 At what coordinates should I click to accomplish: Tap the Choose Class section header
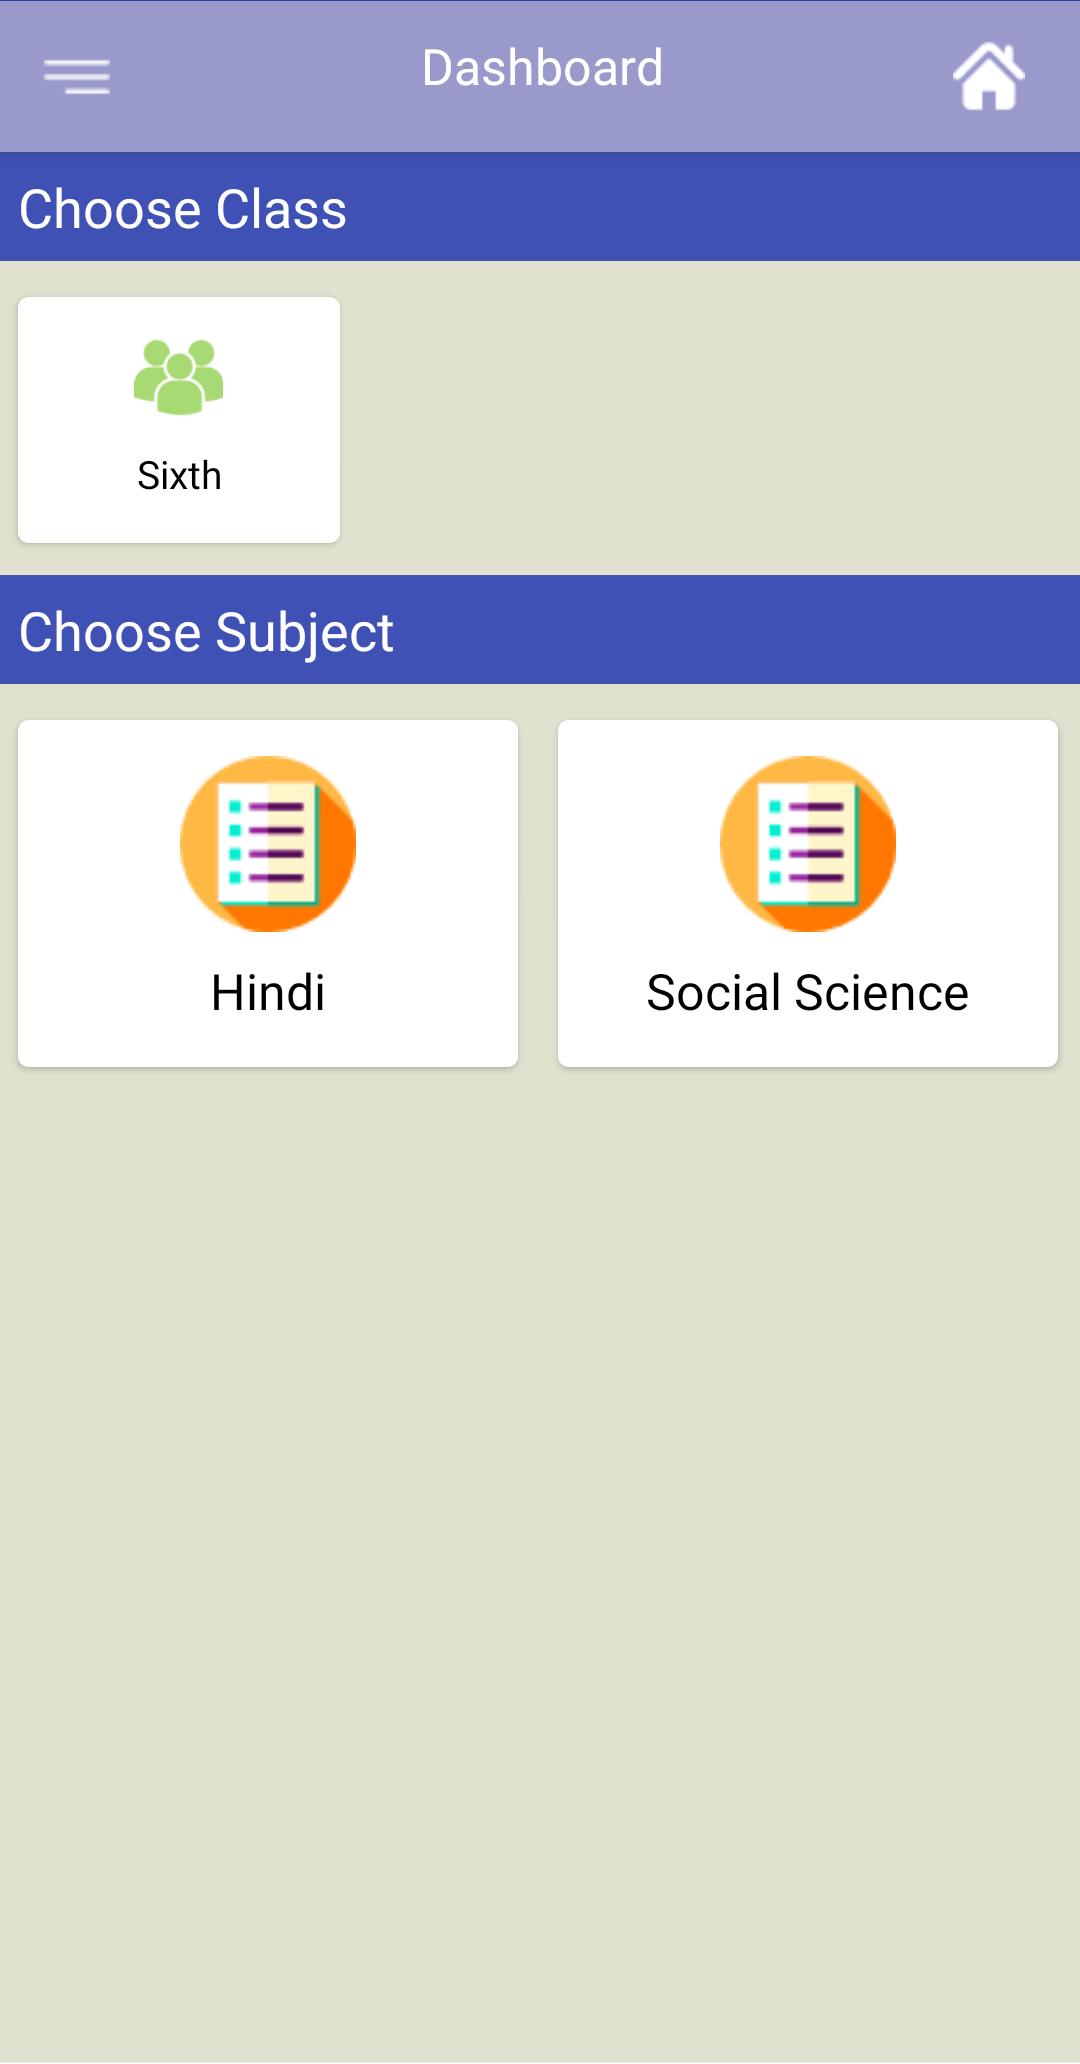(x=700, y=208)
